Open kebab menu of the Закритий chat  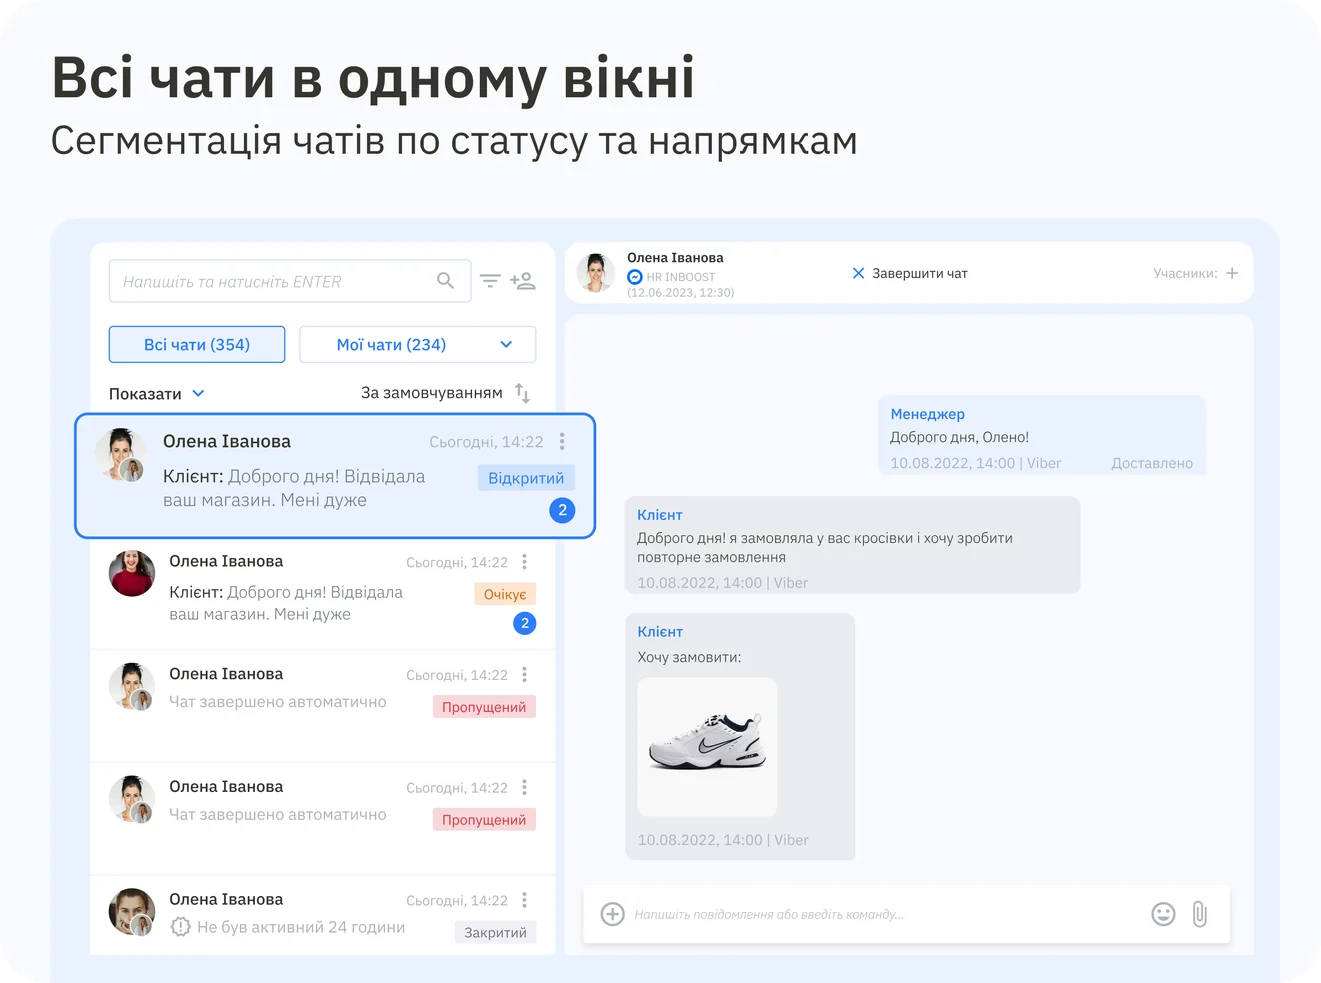point(524,900)
